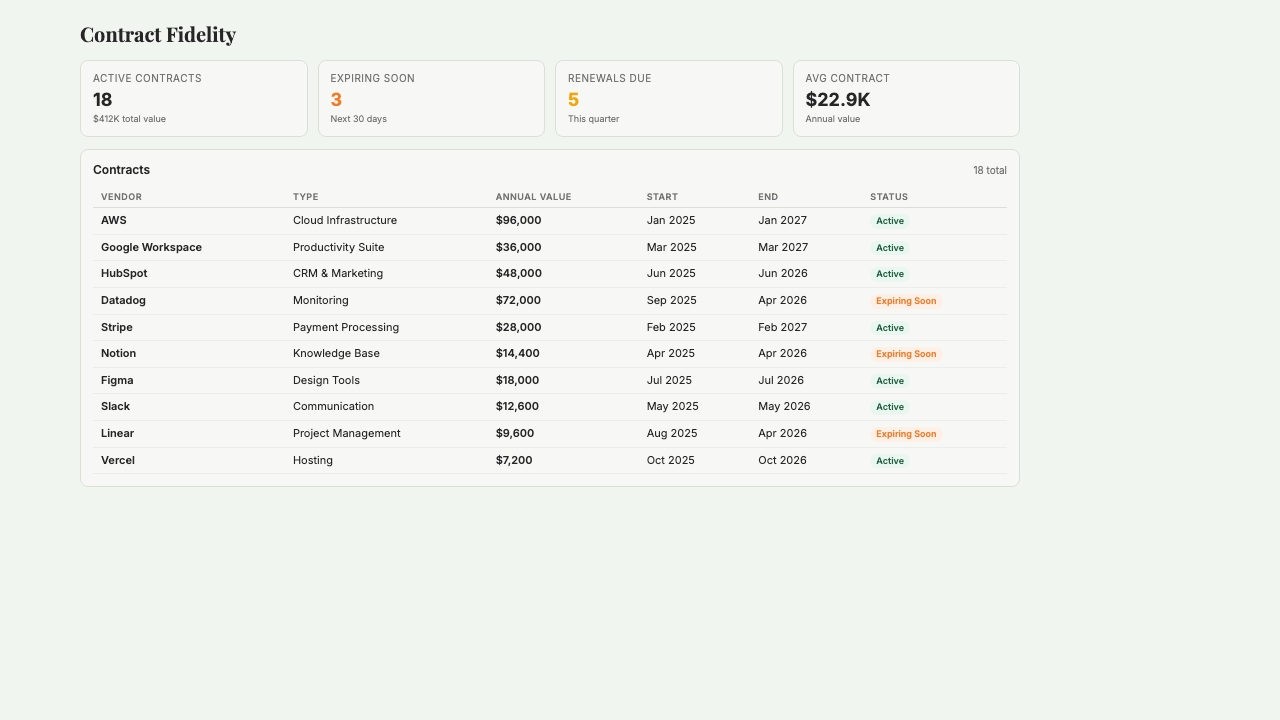The width and height of the screenshot is (1280, 720).
Task: Click the Notion Expiring Soon badge
Action: [x=906, y=353]
